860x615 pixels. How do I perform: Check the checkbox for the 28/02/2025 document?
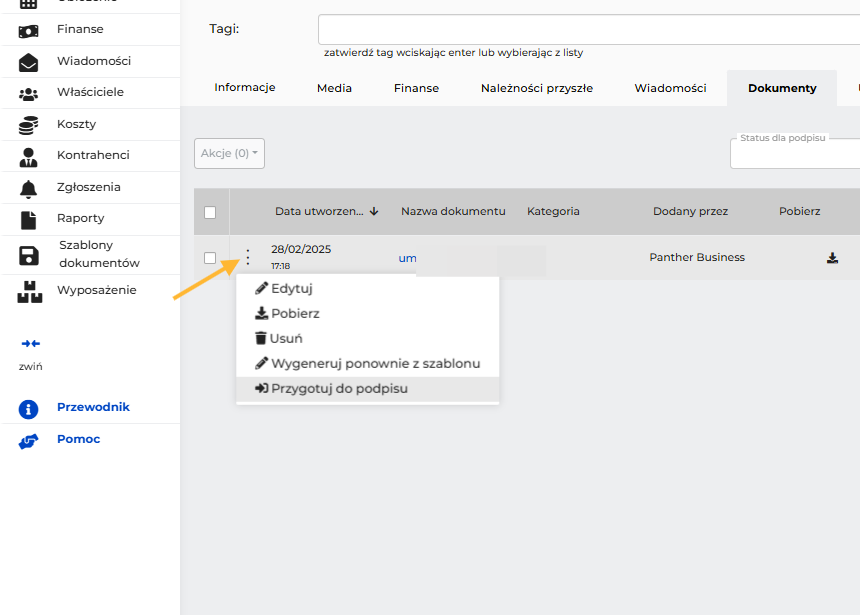[x=210, y=258]
